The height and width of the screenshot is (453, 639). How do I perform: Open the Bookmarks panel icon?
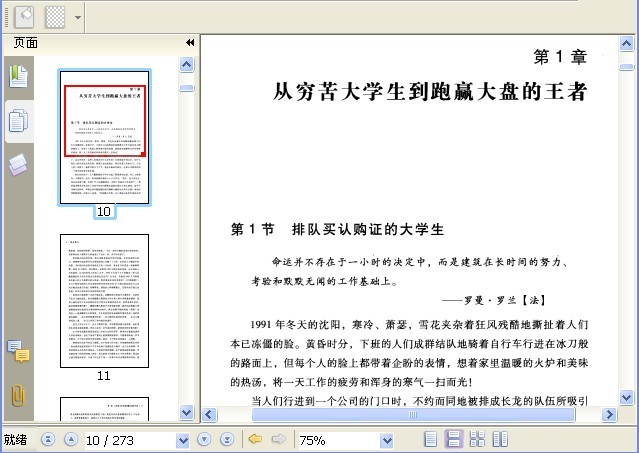[18, 76]
